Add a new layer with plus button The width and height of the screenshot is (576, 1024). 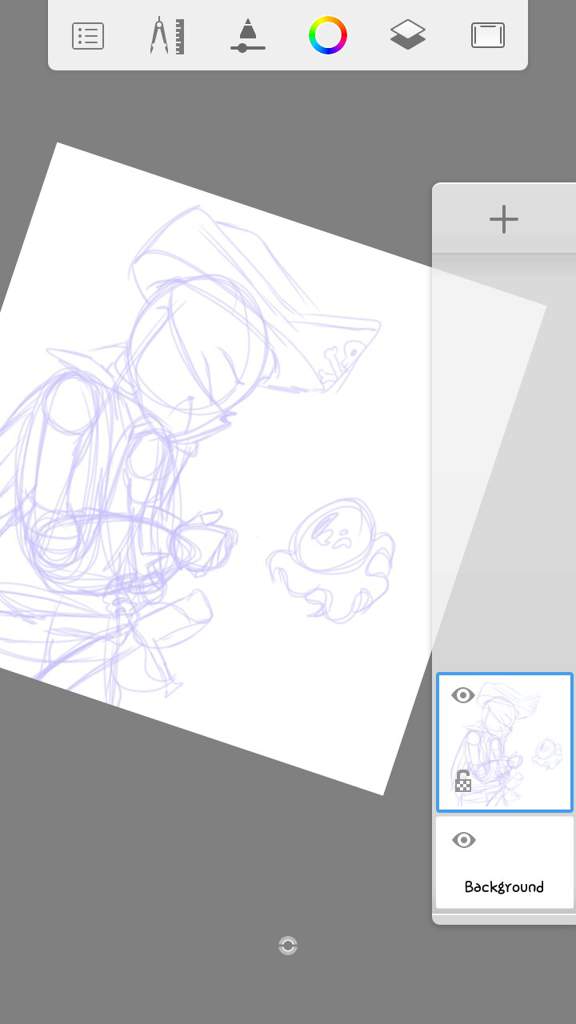click(504, 219)
